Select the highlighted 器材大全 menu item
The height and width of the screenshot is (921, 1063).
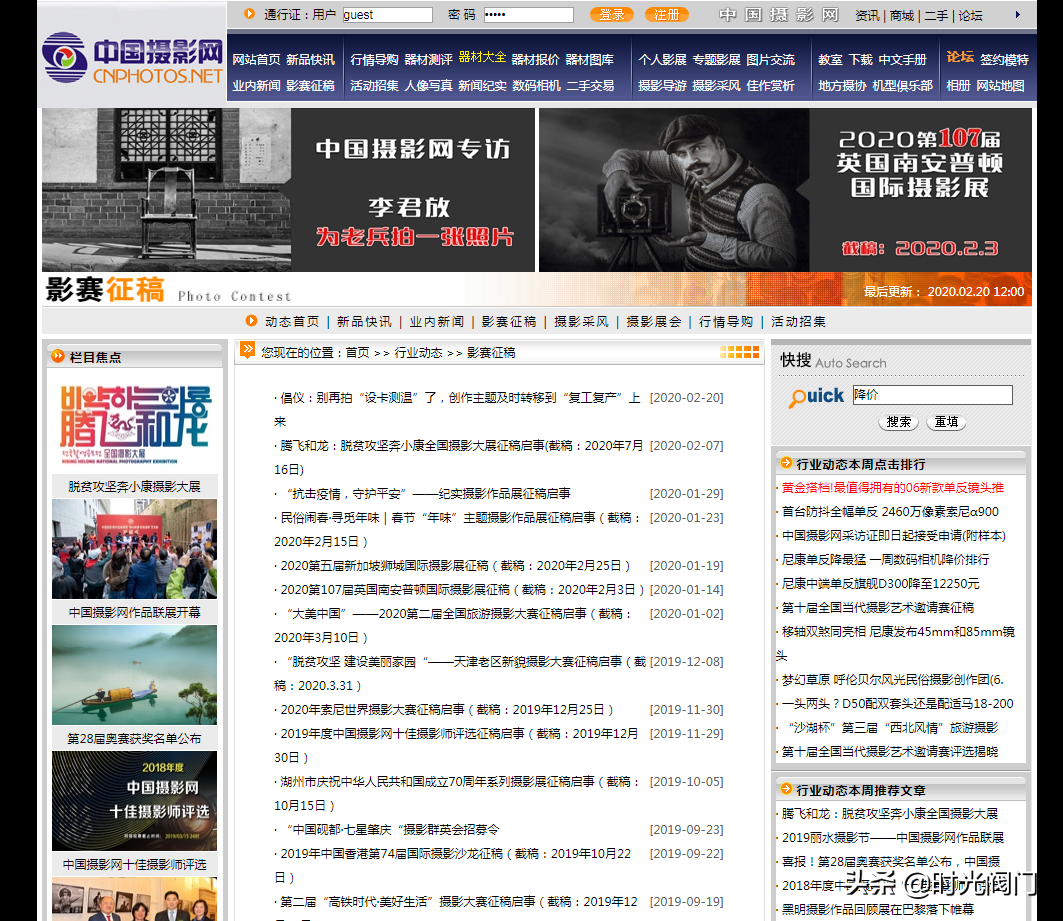pos(482,57)
